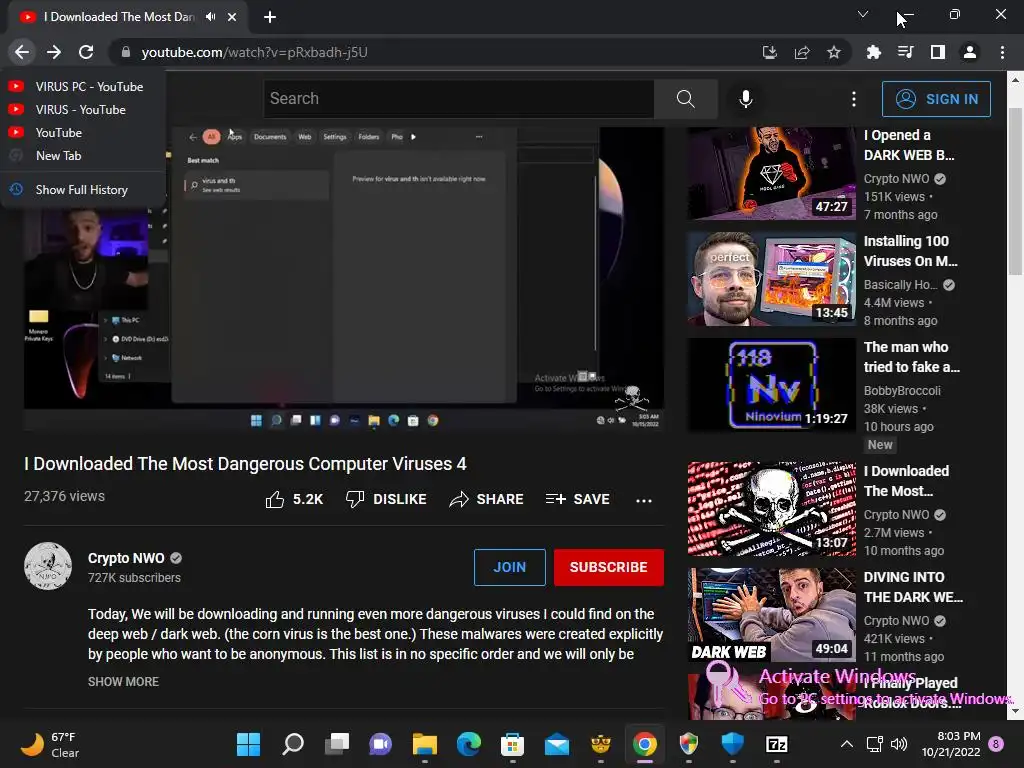This screenshot has height=768, width=1024.
Task: Click the volume speaker tray icon
Action: pos(899,744)
